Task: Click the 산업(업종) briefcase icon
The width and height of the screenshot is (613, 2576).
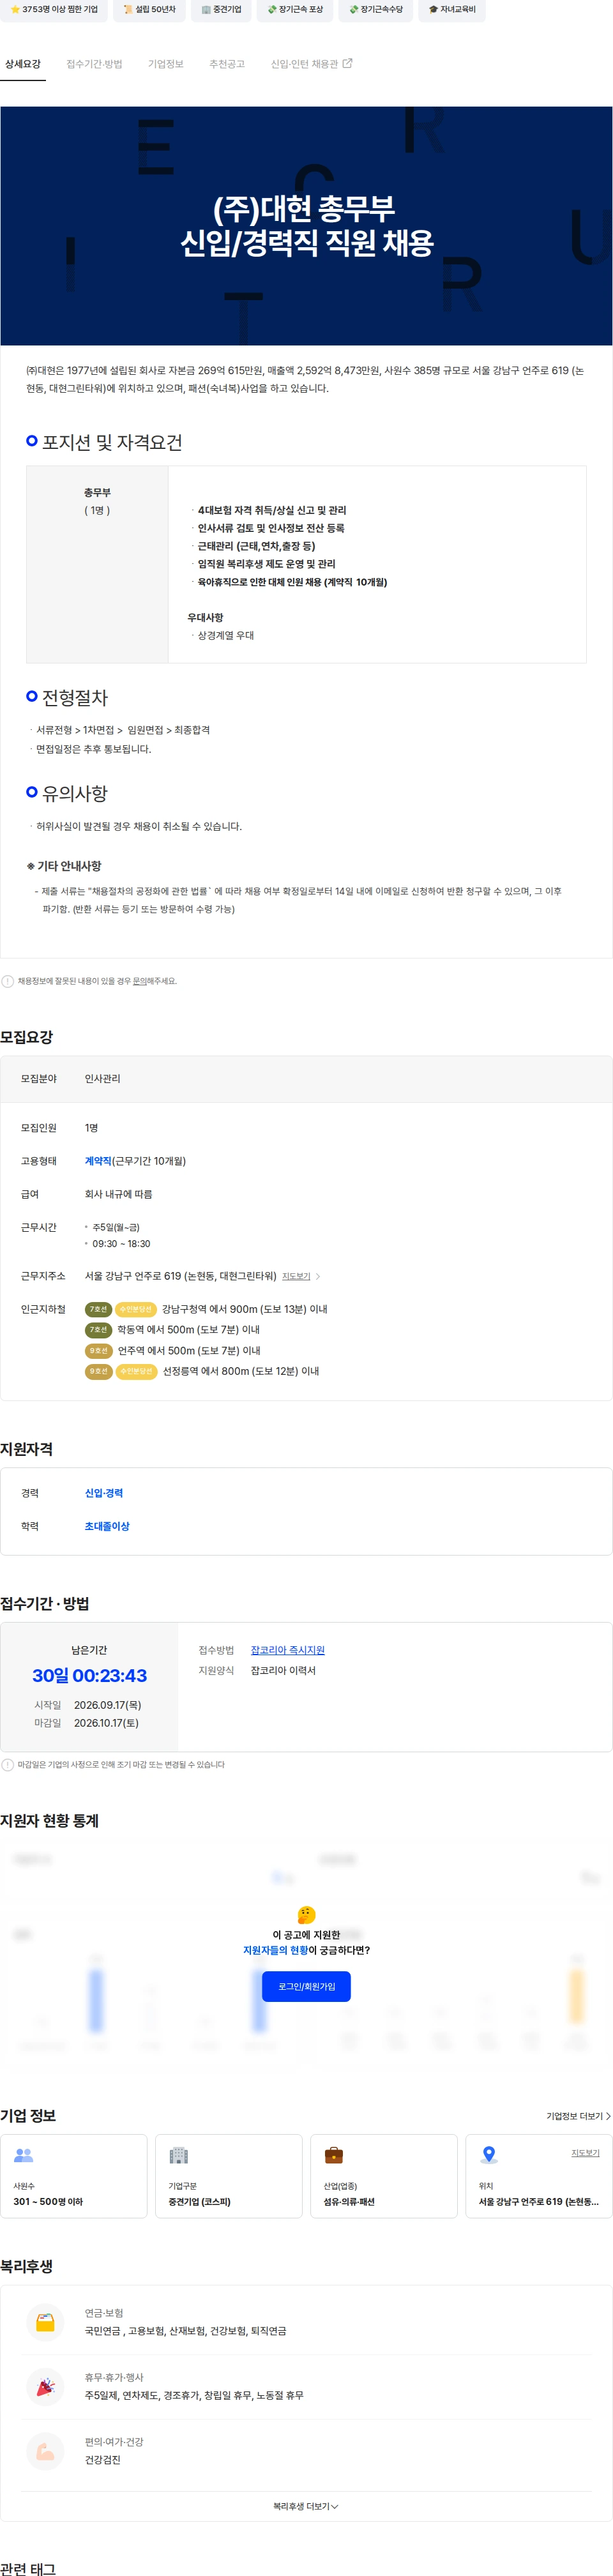Action: coord(334,2155)
